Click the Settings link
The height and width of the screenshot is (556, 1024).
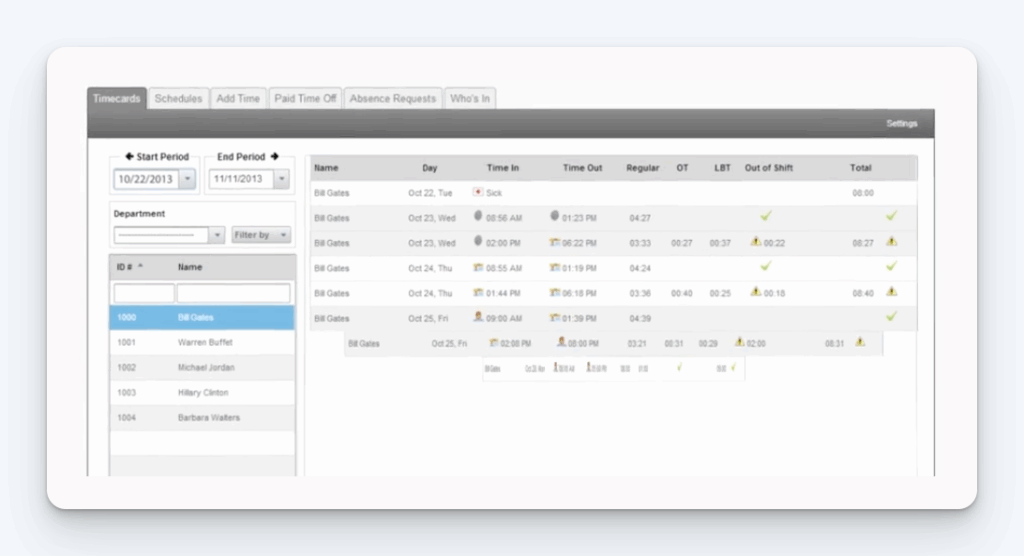click(901, 124)
